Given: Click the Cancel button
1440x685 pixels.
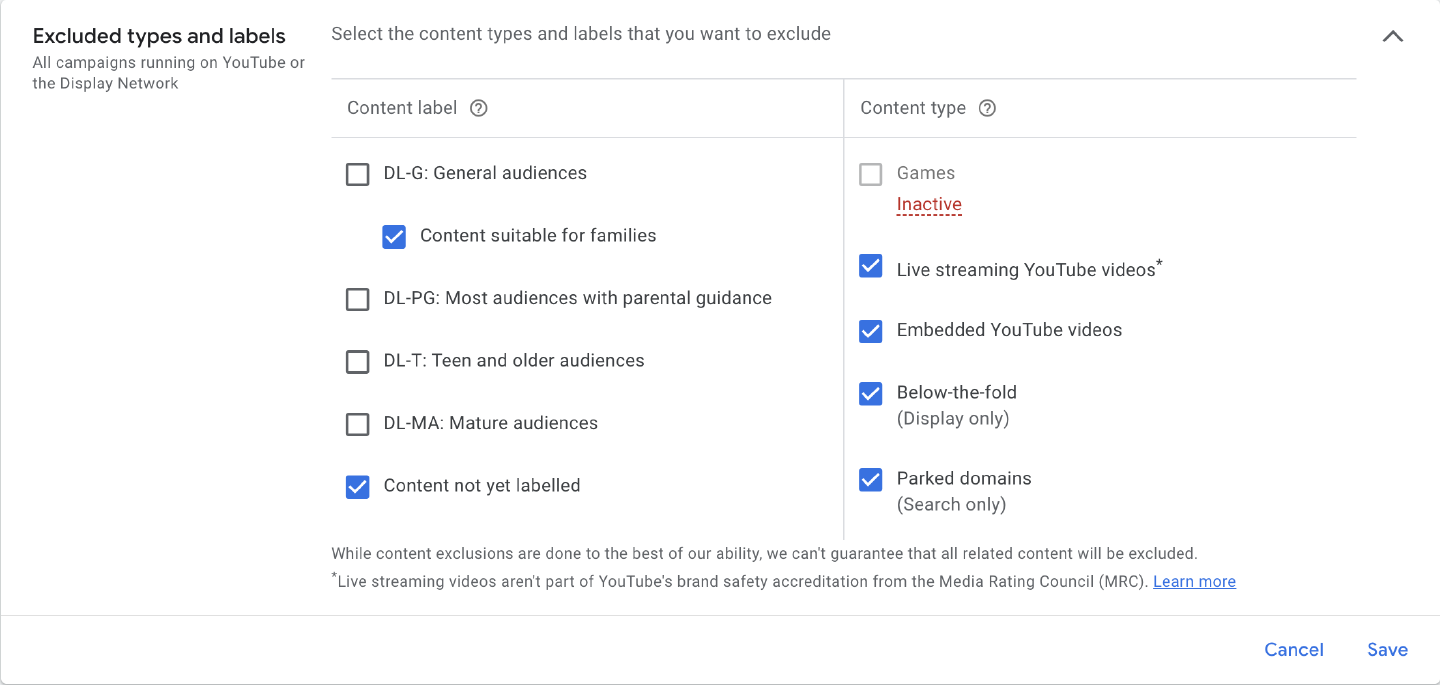Looking at the screenshot, I should click(x=1294, y=650).
